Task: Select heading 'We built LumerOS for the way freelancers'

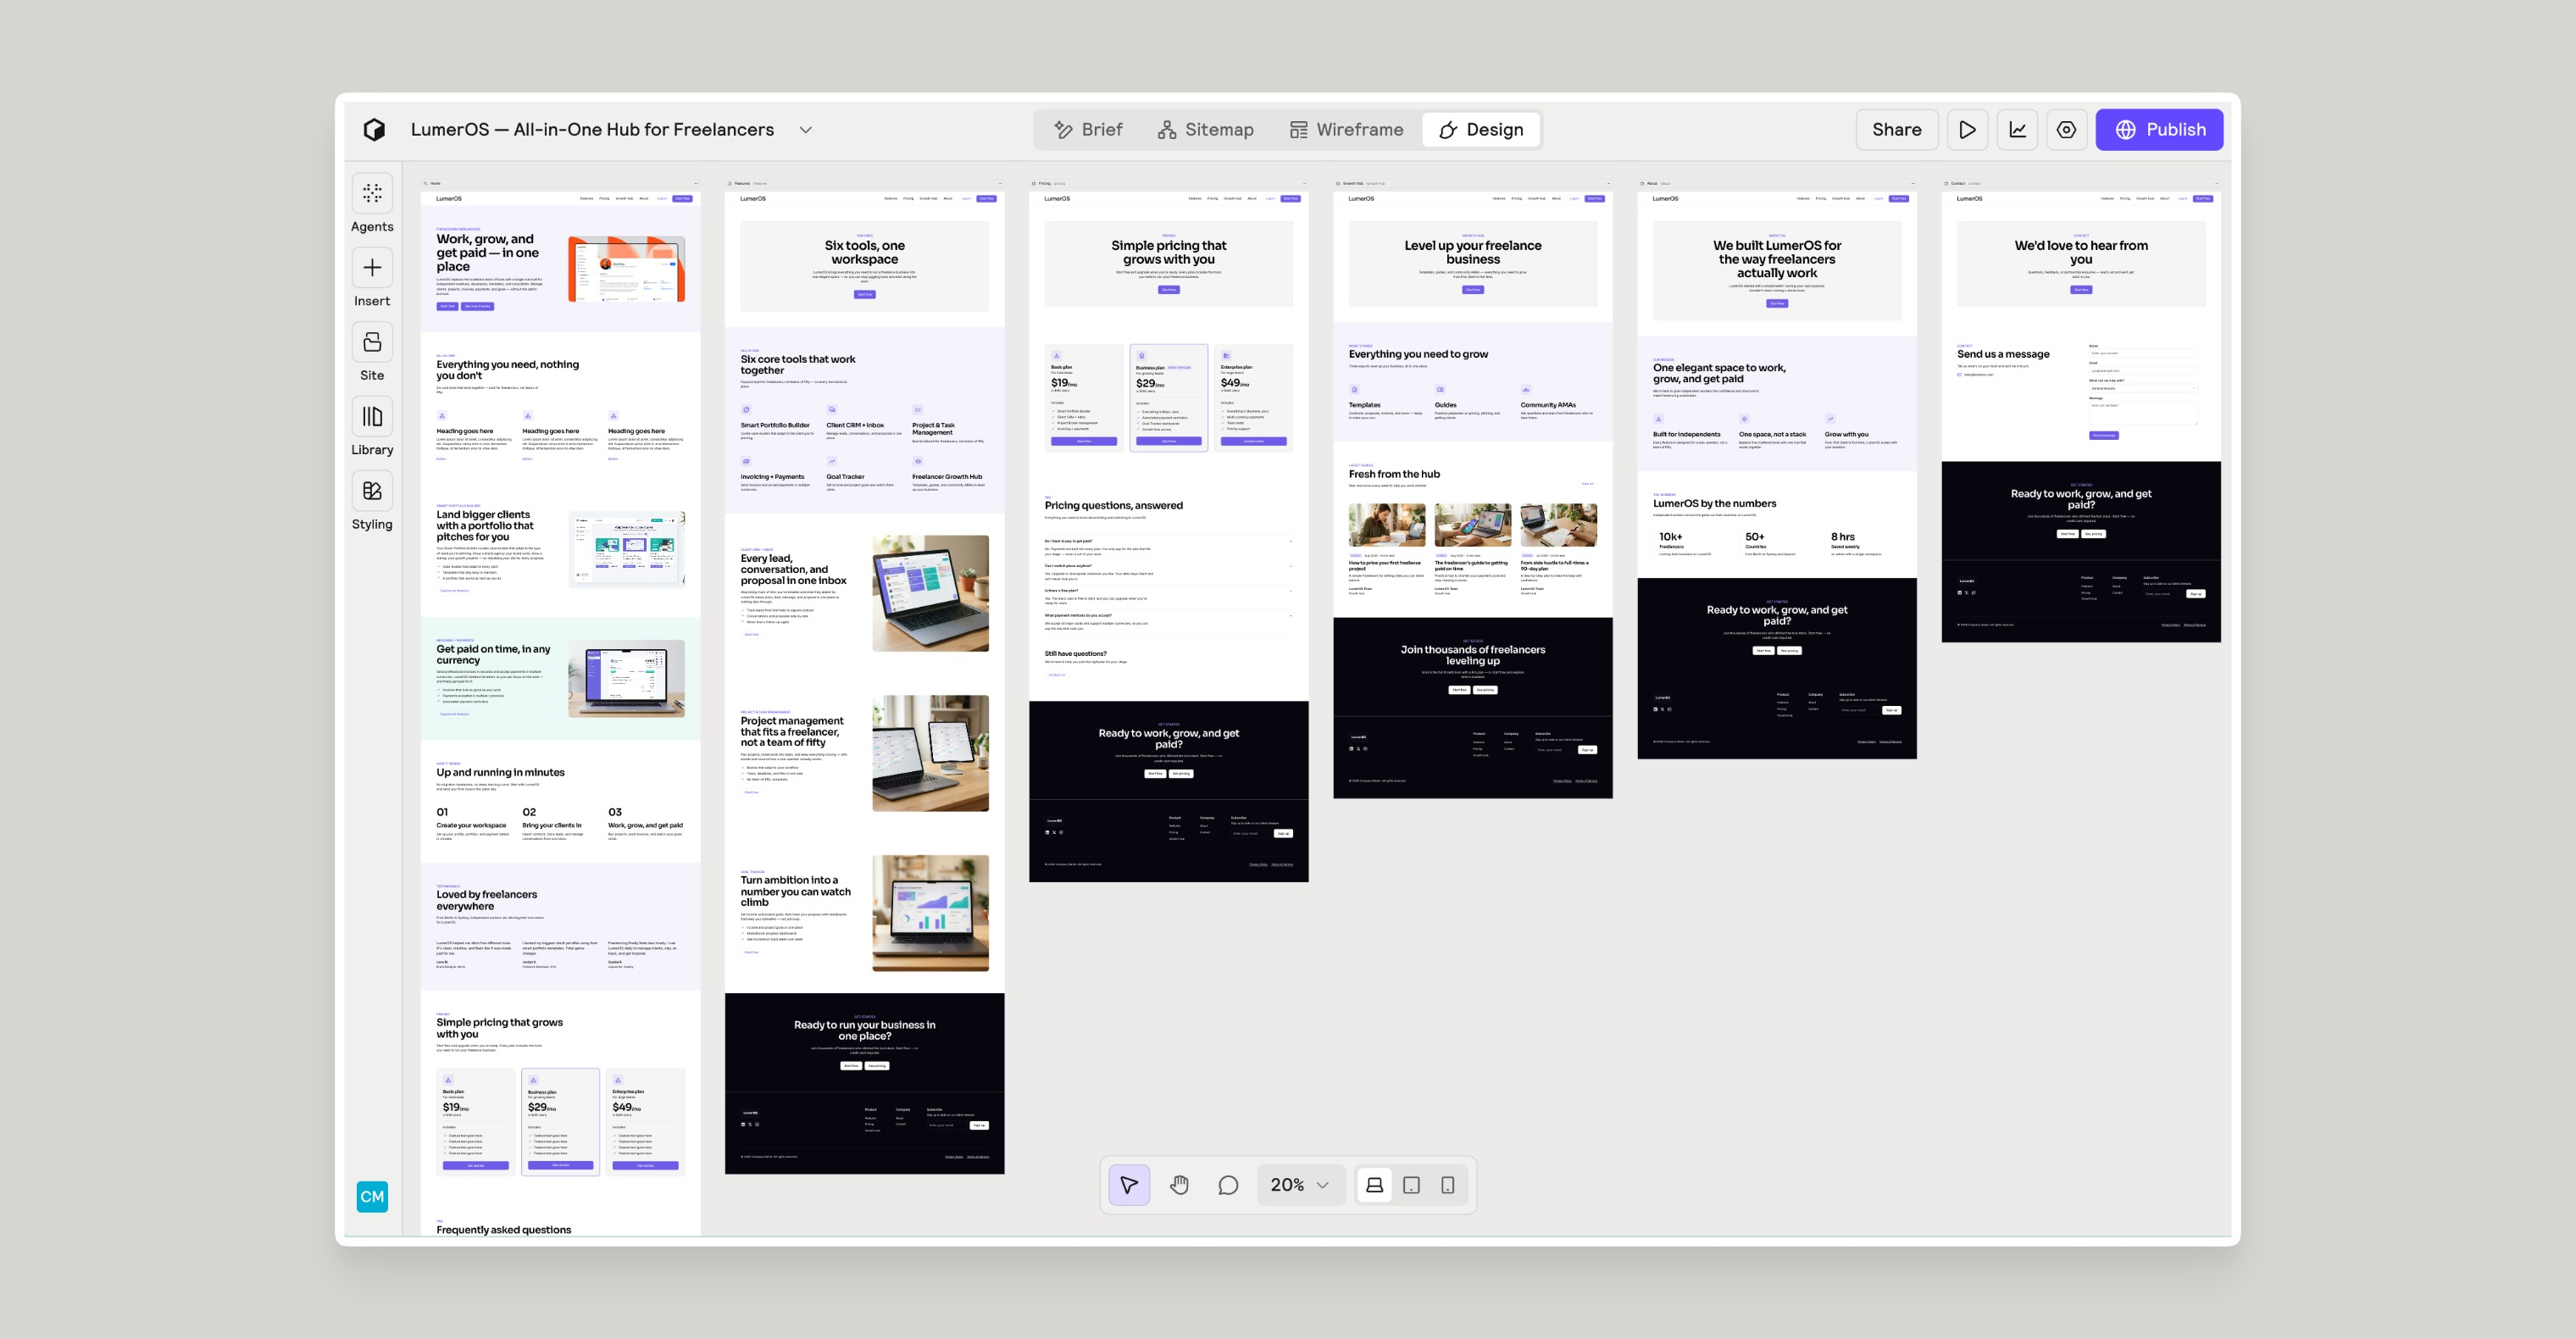Action: (x=1777, y=259)
